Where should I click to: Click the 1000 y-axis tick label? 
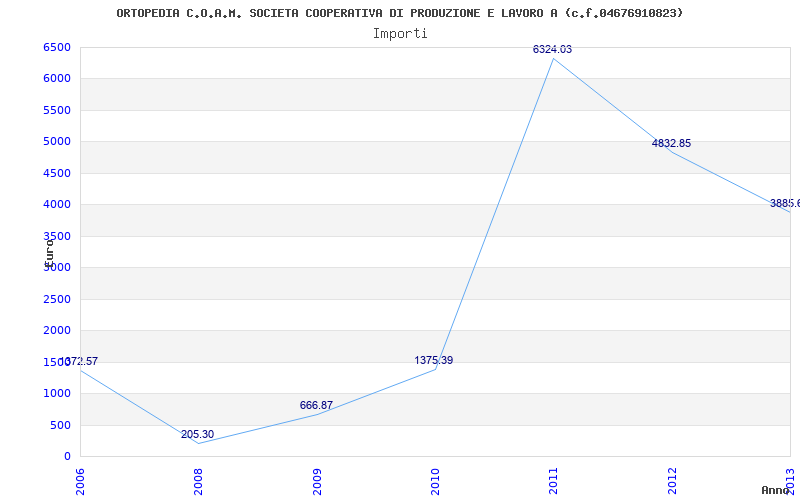pyautogui.click(x=57, y=393)
